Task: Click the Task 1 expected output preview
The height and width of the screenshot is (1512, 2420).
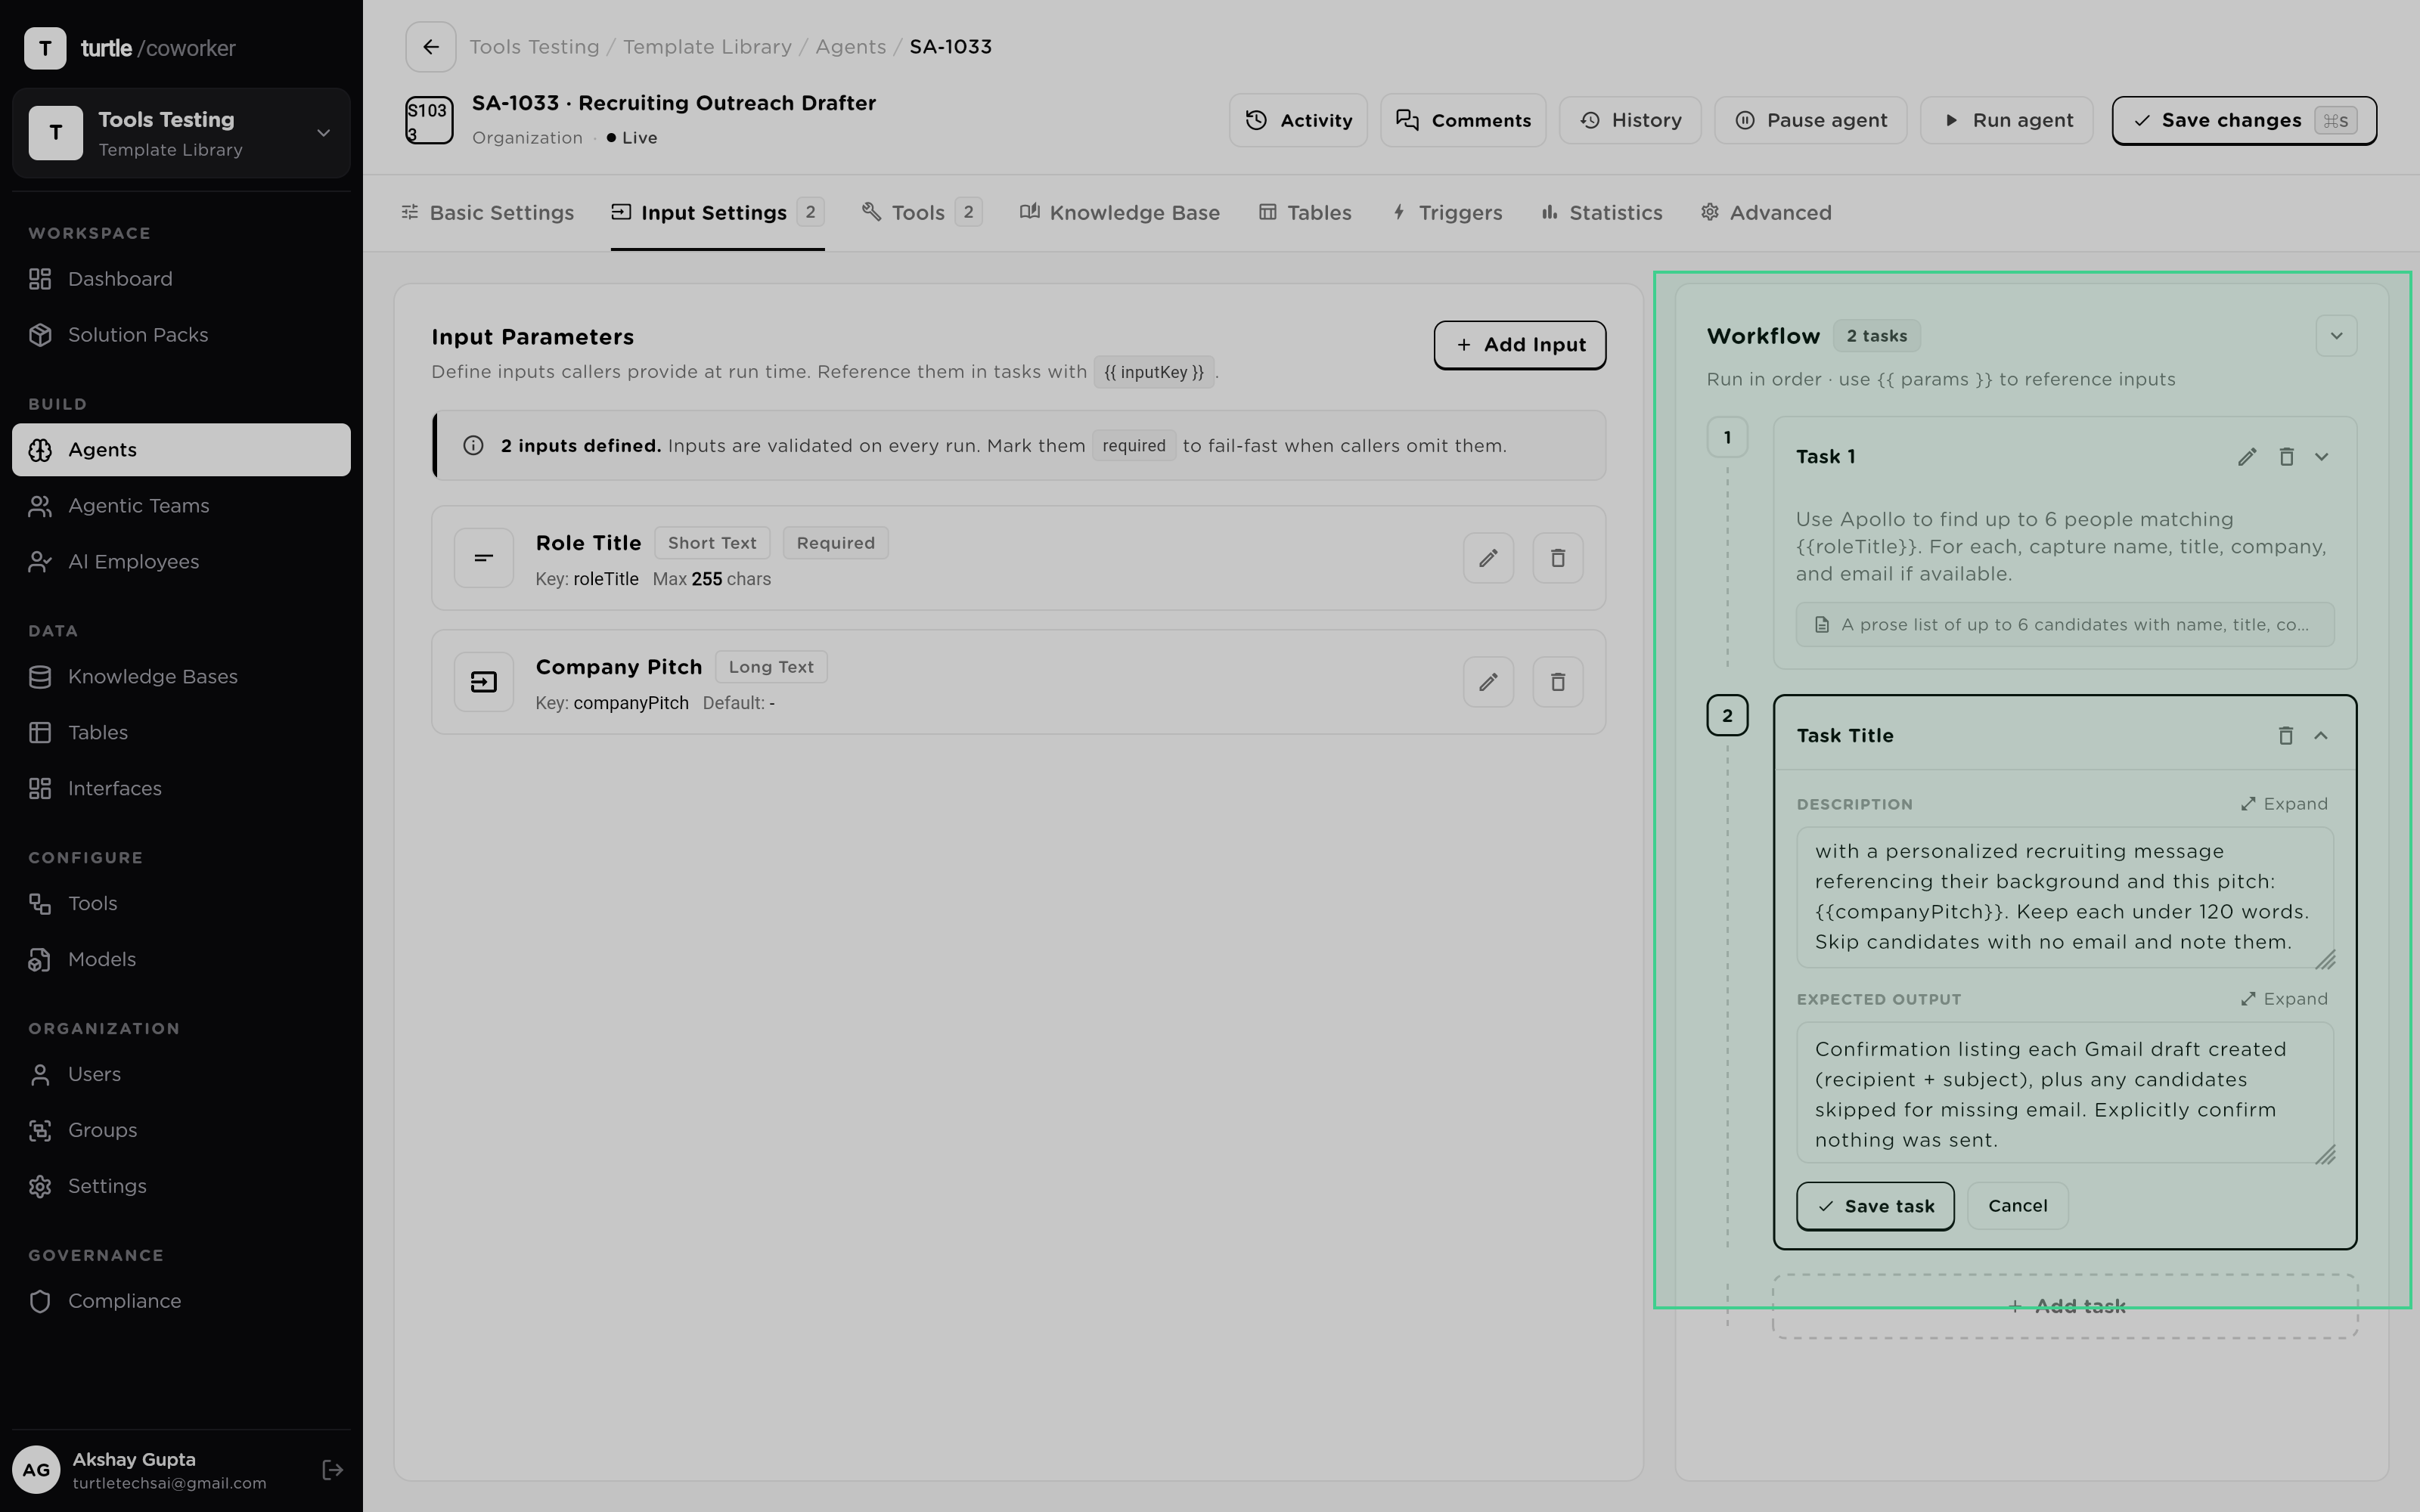Action: pos(2065,625)
